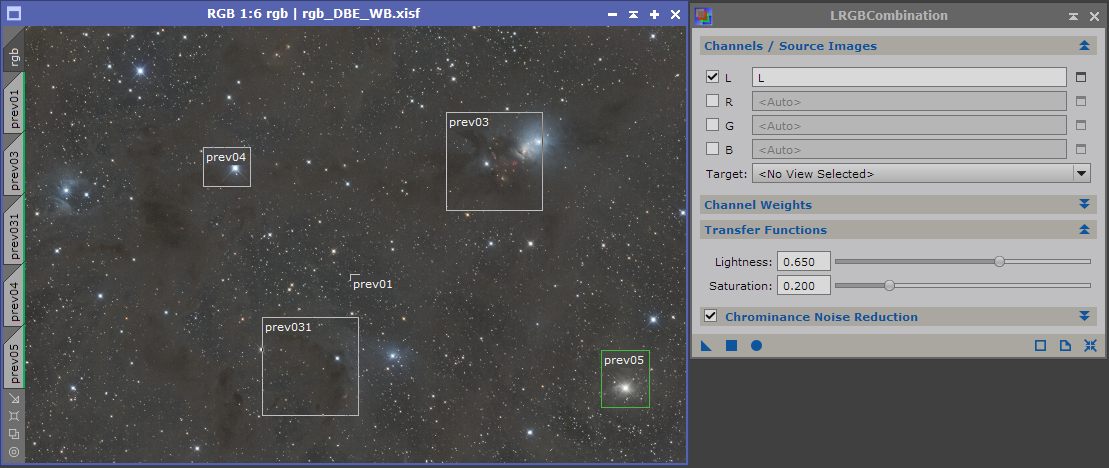The image size is (1109, 468).
Task: Click the L source image field
Action: tap(910, 77)
